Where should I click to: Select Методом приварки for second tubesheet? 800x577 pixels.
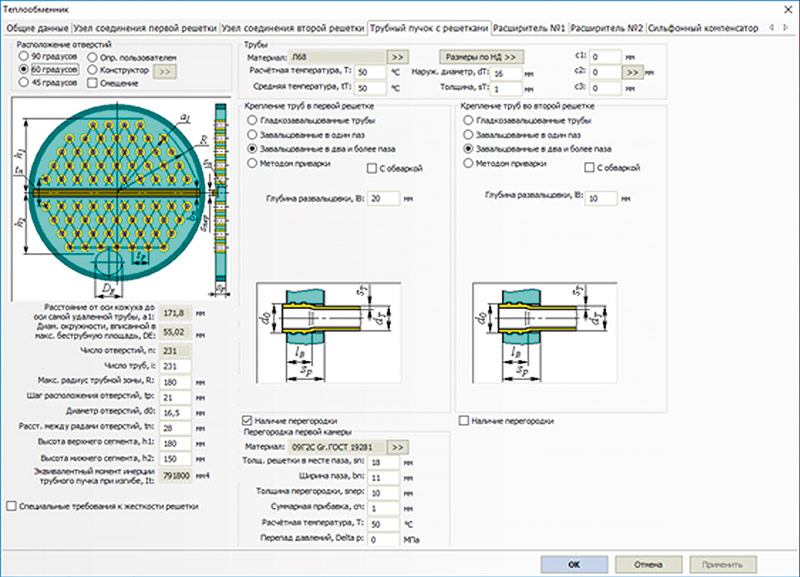[x=505, y=163]
